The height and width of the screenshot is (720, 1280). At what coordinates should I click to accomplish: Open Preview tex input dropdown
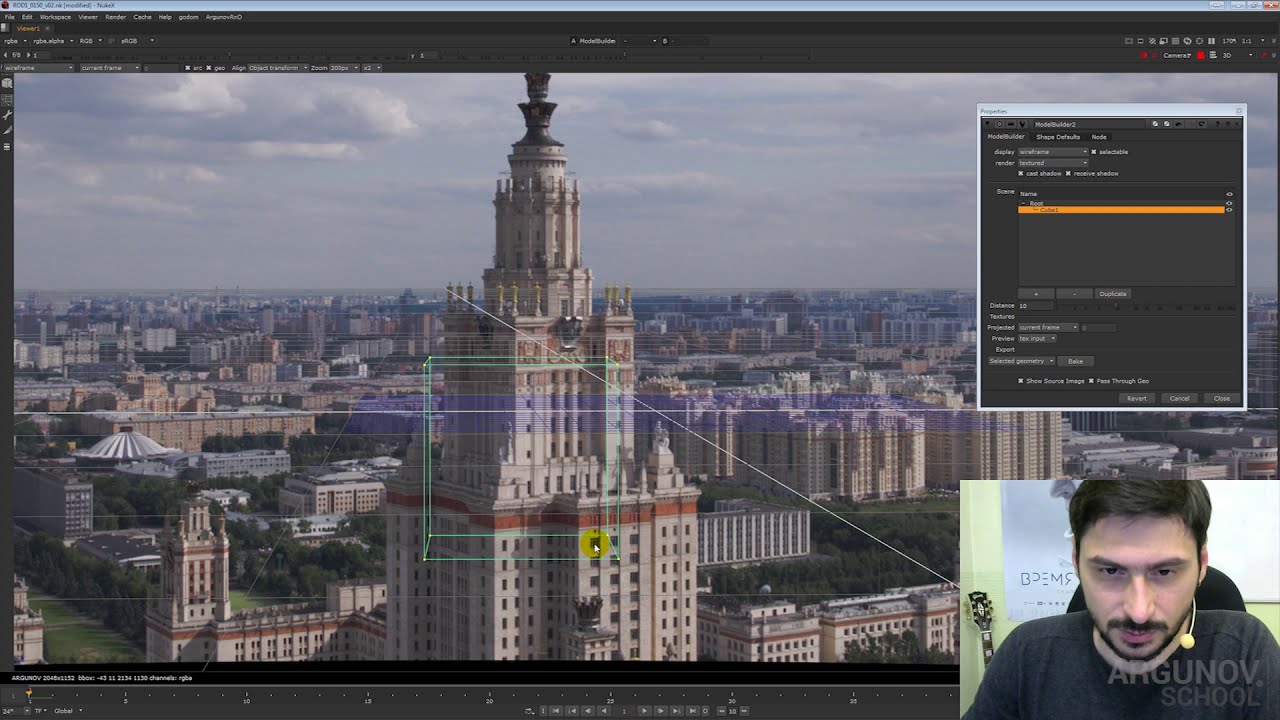pos(1036,338)
